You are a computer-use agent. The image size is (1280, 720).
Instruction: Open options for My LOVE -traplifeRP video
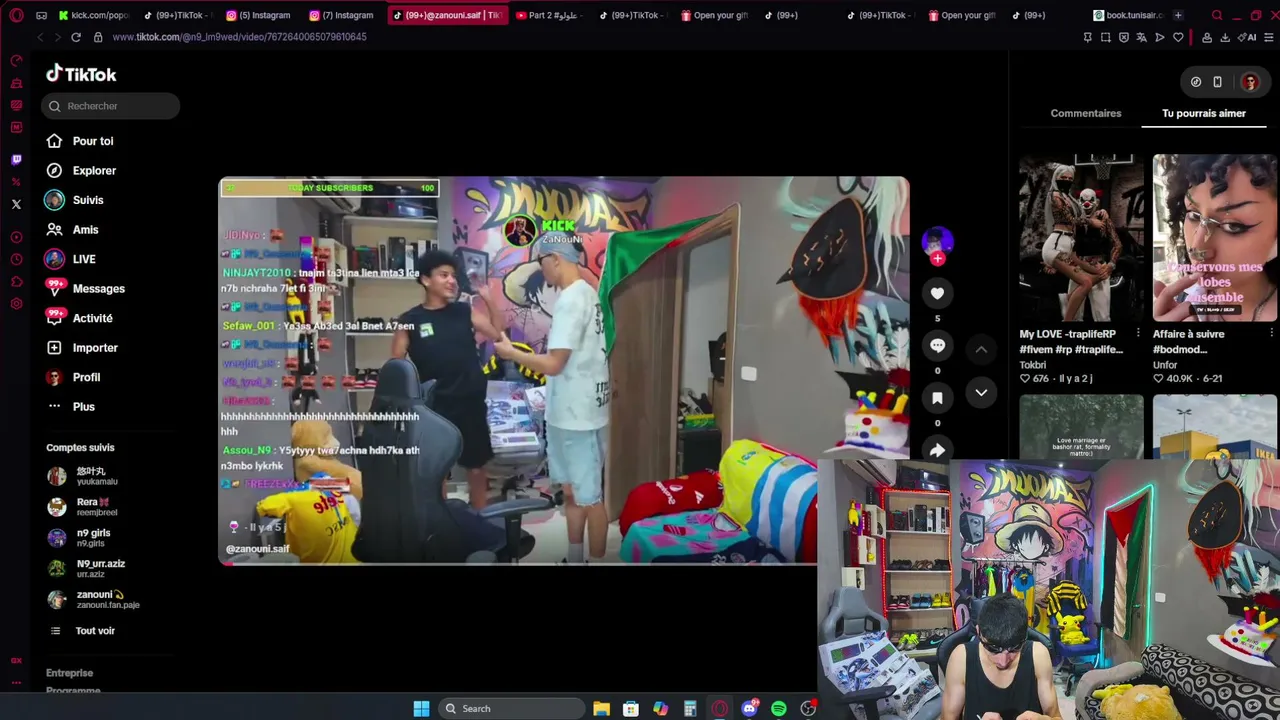tap(1138, 333)
